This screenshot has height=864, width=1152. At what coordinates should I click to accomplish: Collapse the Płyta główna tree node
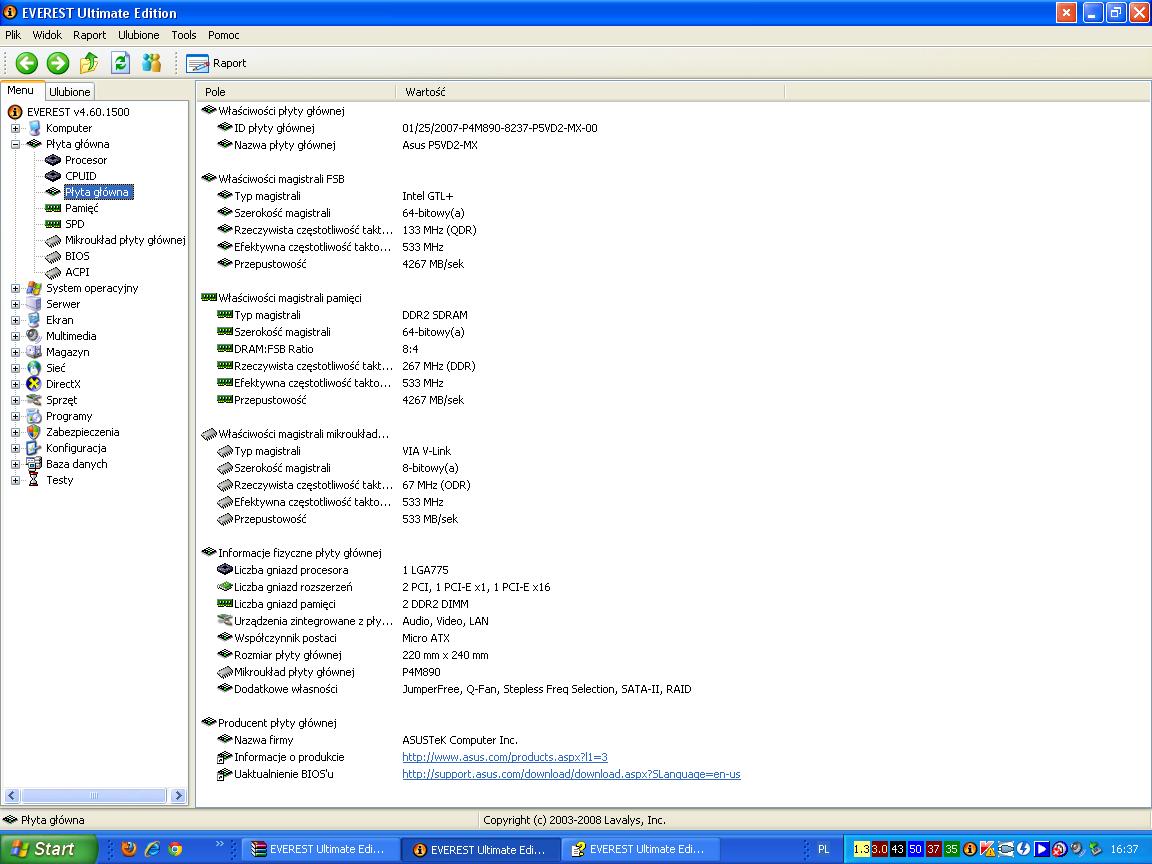click(x=15, y=144)
